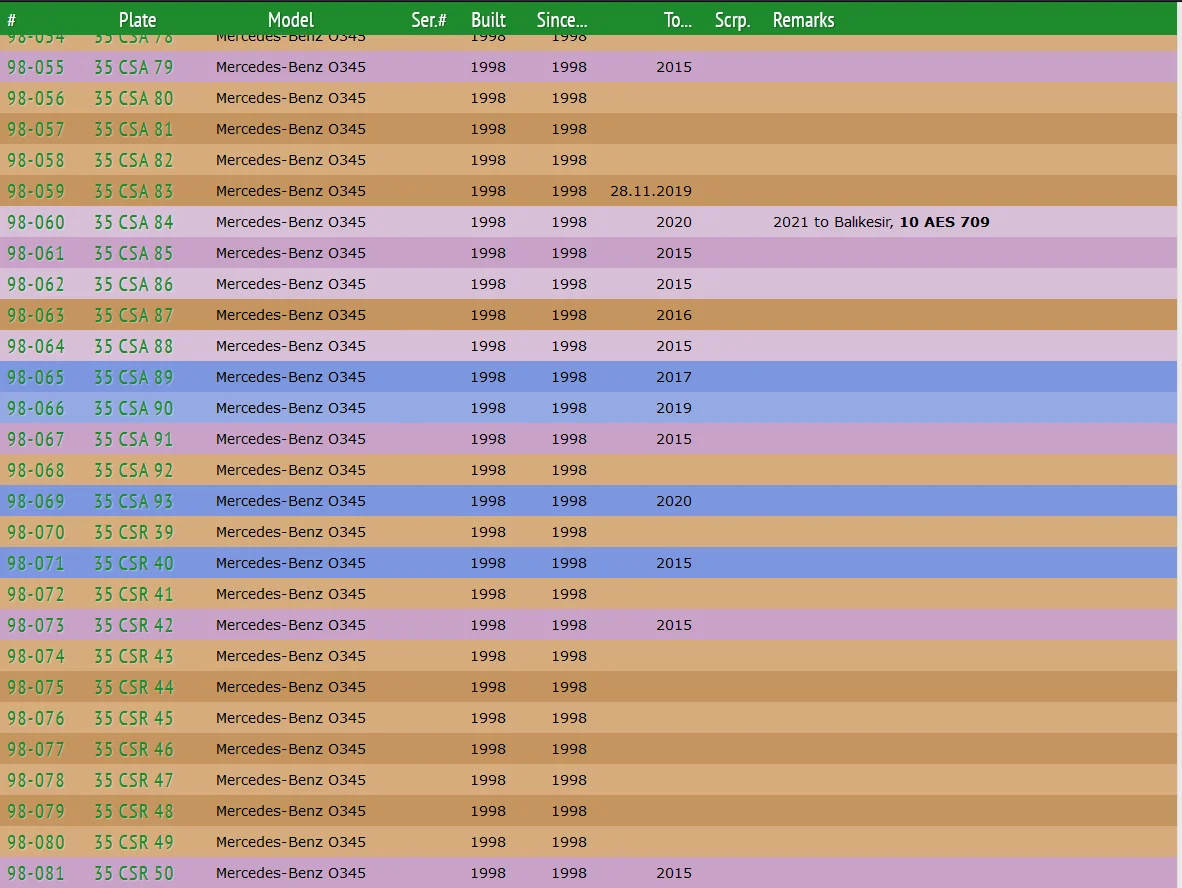The image size is (1182, 888).
Task: Sort by the Built column header
Action: [488, 20]
